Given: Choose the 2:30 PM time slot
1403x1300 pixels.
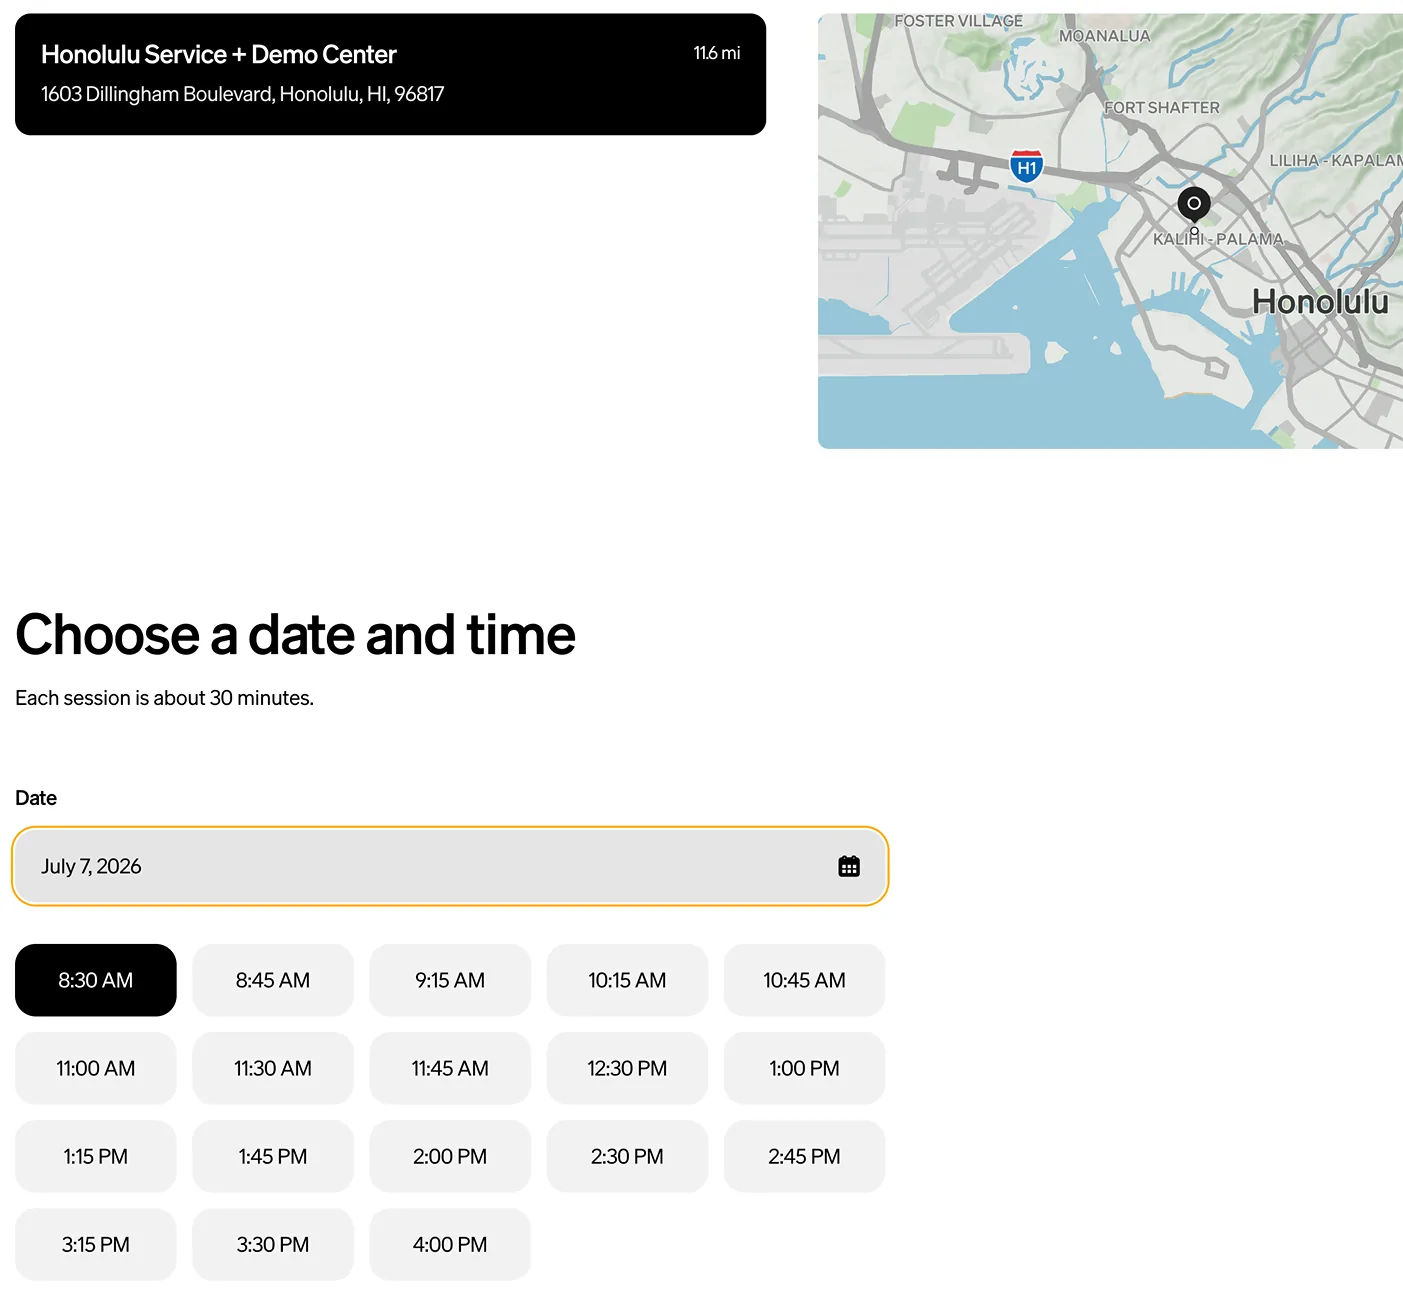Looking at the screenshot, I should pos(627,1156).
